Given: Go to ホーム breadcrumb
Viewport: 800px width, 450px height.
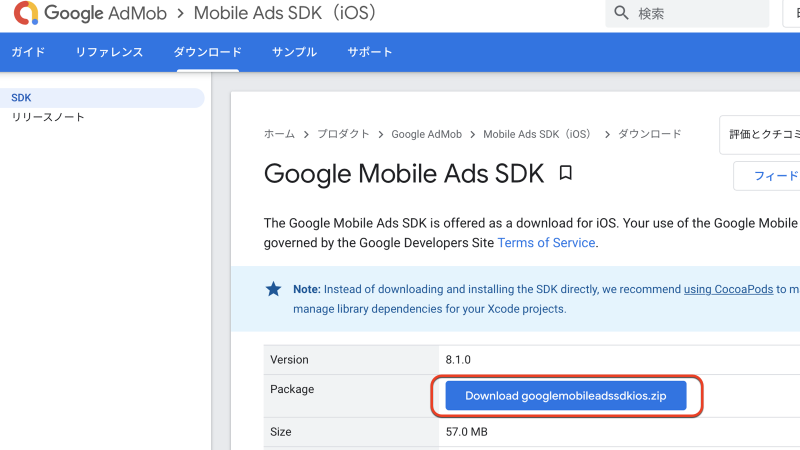Looking at the screenshot, I should tap(279, 134).
